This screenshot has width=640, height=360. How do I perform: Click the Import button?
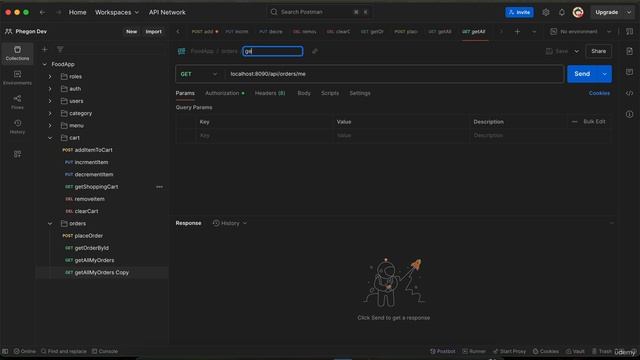click(153, 31)
